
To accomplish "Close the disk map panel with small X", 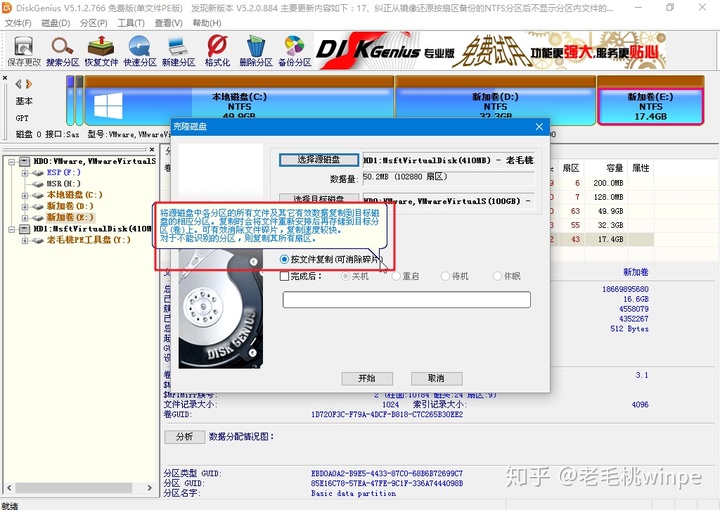I will pyautogui.click(x=5, y=78).
